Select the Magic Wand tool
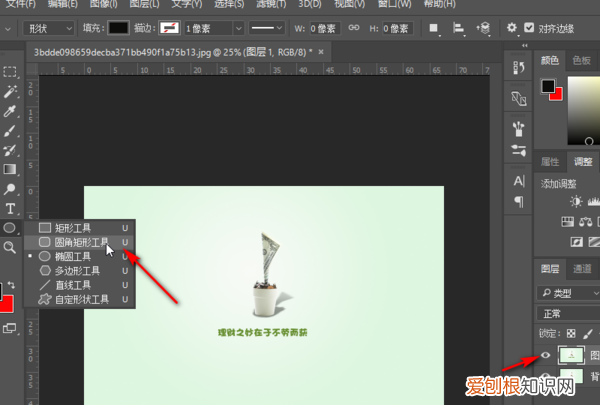600x405 pixels. 10,91
